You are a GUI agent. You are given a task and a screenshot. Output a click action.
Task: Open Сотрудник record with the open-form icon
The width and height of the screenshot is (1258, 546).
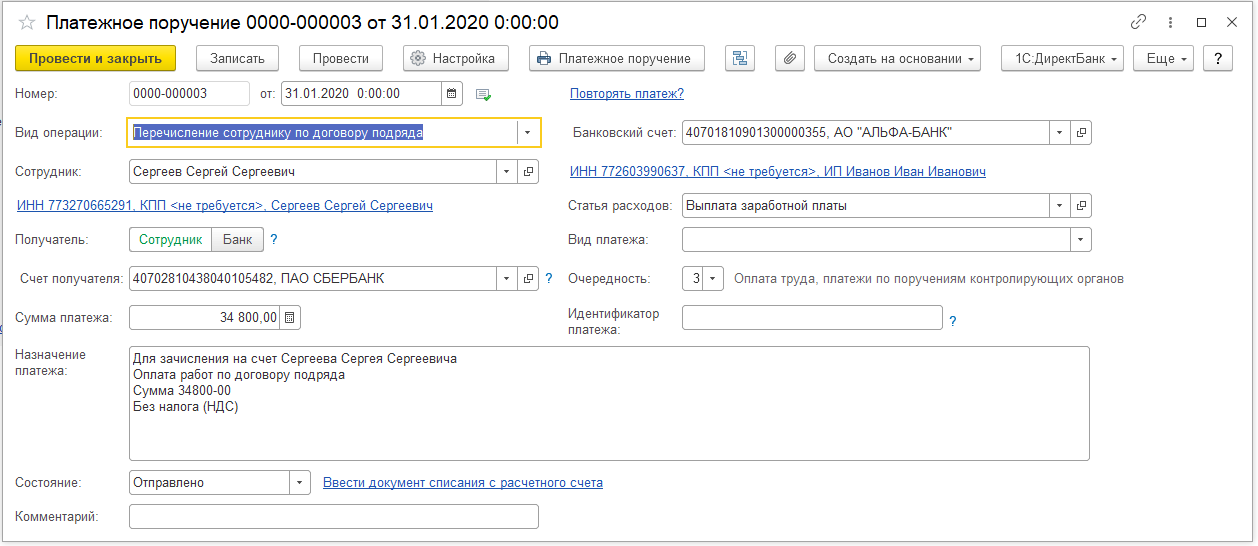[x=529, y=172]
